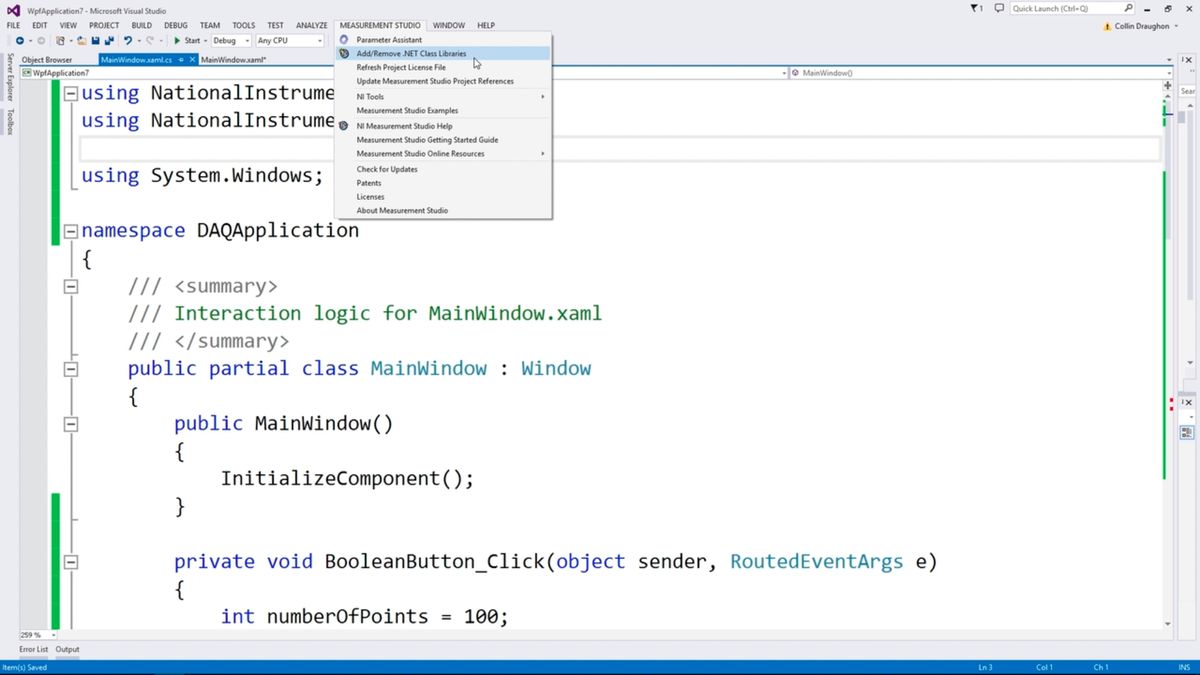Click the Navigate Forward toolbar icon

[41, 41]
